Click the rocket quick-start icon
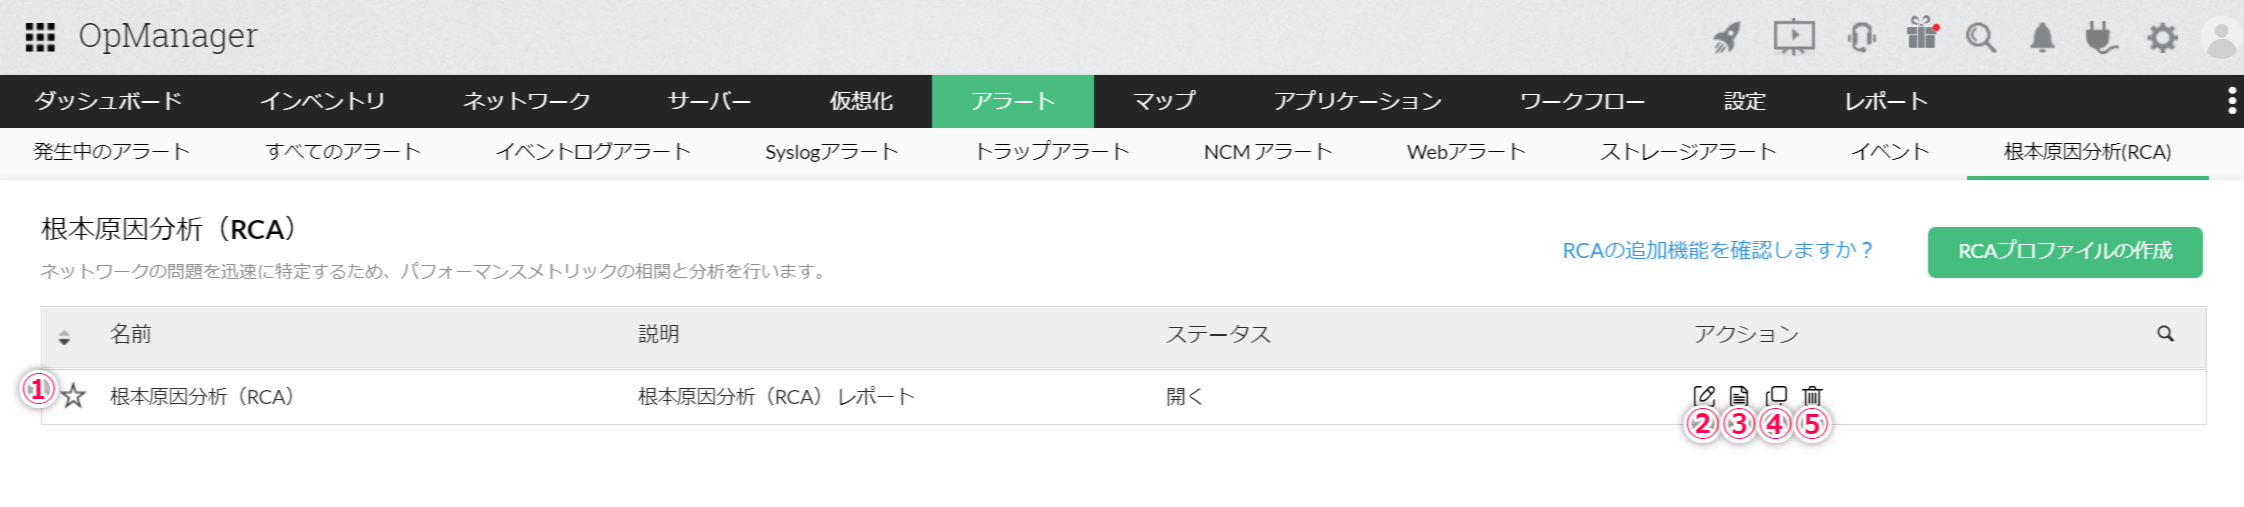The width and height of the screenshot is (2244, 507). [x=1727, y=38]
